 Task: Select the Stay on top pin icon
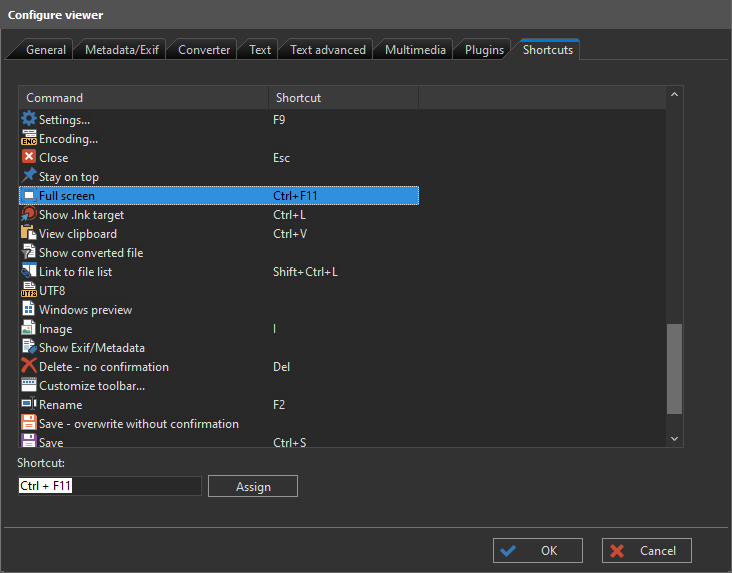tap(29, 177)
